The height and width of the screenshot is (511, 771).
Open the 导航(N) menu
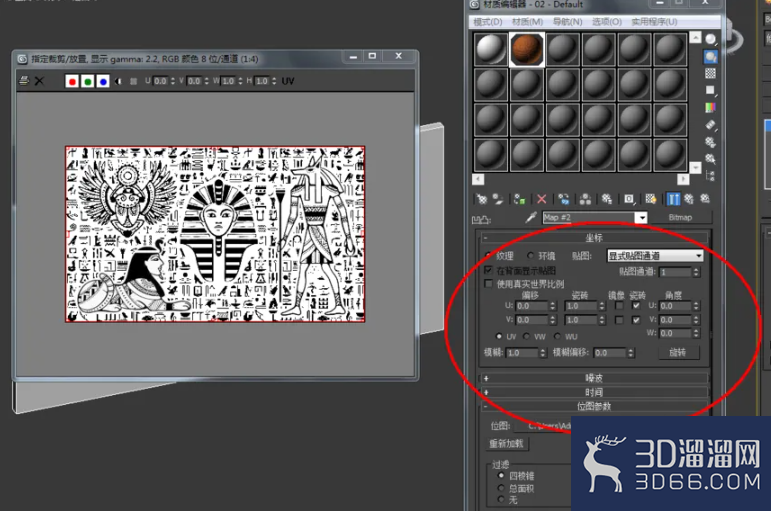click(x=567, y=22)
